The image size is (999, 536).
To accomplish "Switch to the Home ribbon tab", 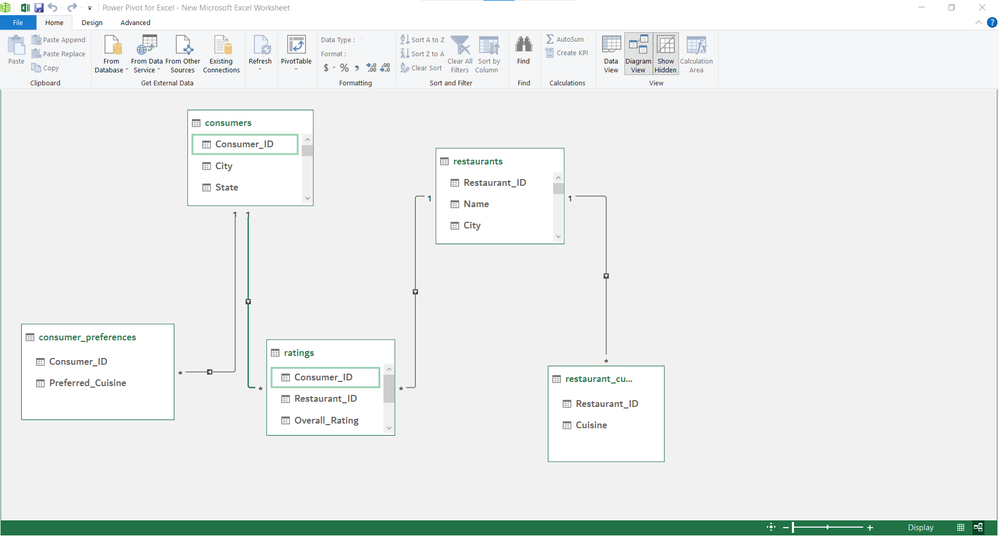I will point(54,22).
